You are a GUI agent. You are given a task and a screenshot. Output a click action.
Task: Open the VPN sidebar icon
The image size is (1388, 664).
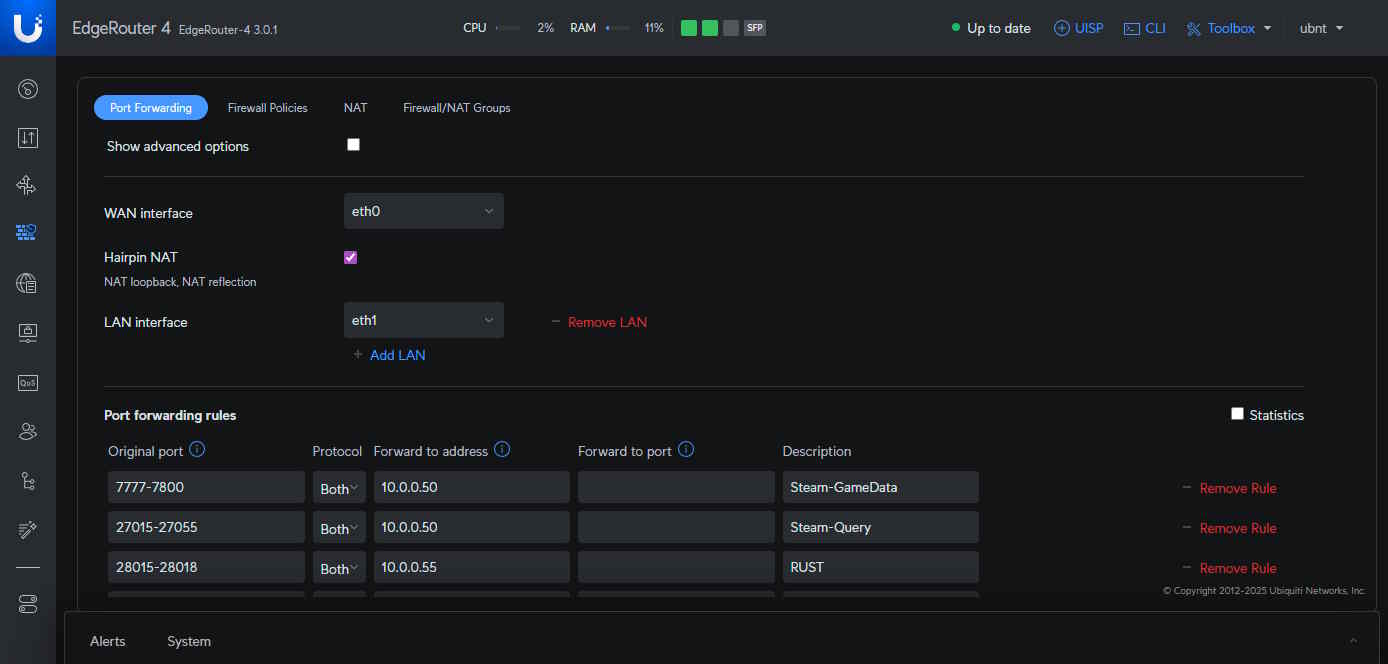tap(28, 332)
